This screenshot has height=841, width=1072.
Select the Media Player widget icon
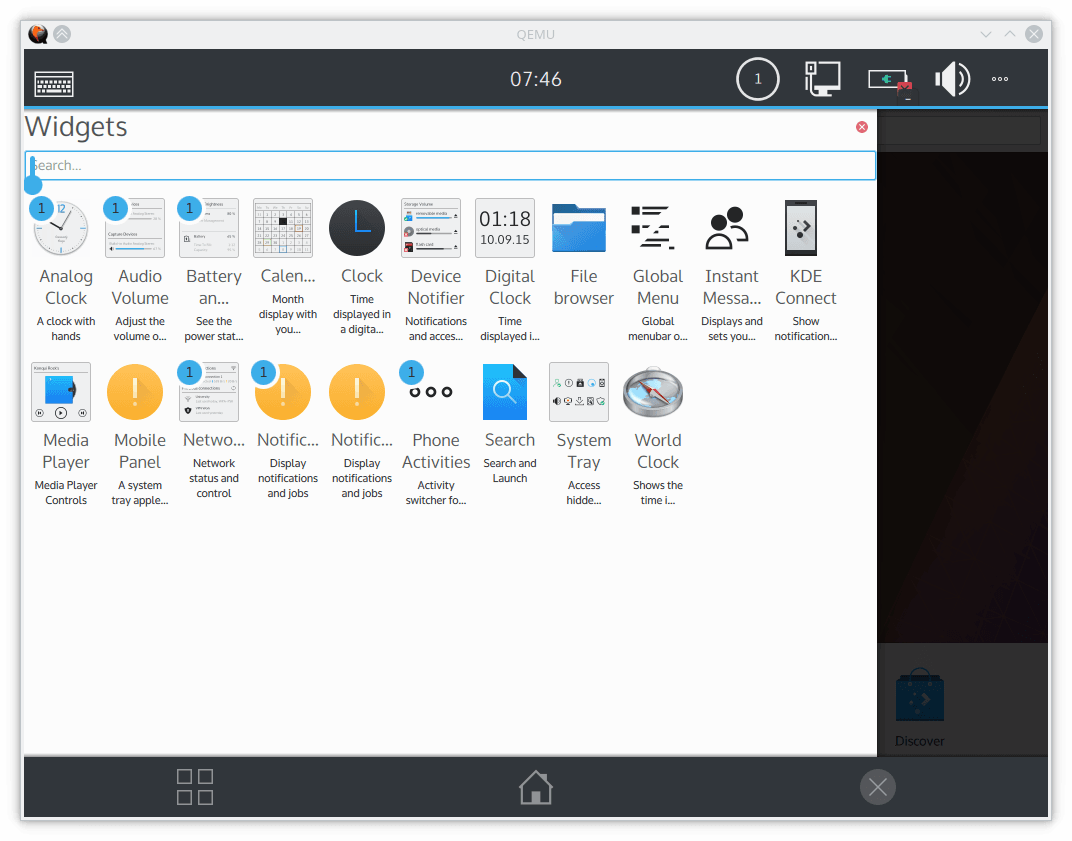(x=61, y=392)
